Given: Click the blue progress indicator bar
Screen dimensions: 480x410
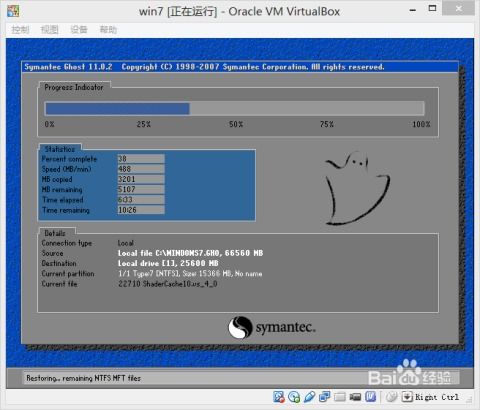Looking at the screenshot, I should tap(117, 109).
